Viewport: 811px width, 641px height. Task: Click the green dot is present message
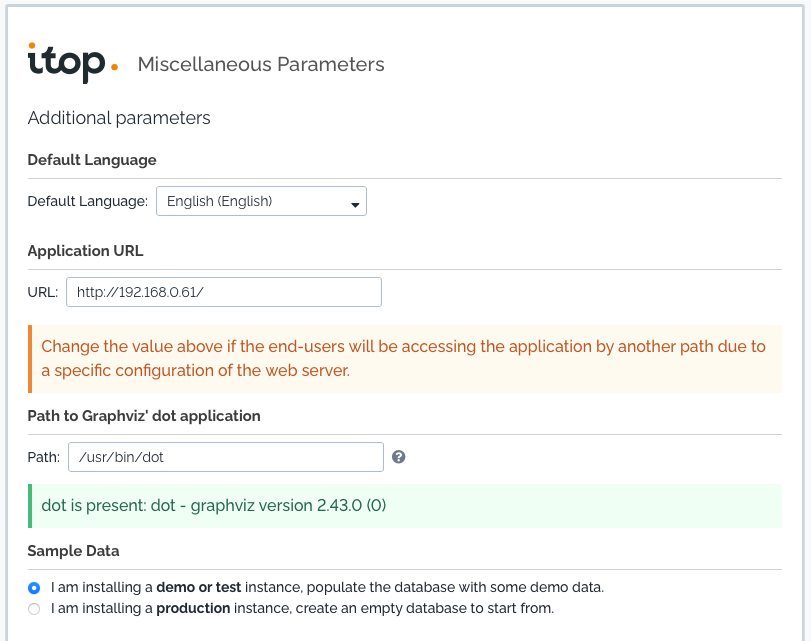pos(405,505)
